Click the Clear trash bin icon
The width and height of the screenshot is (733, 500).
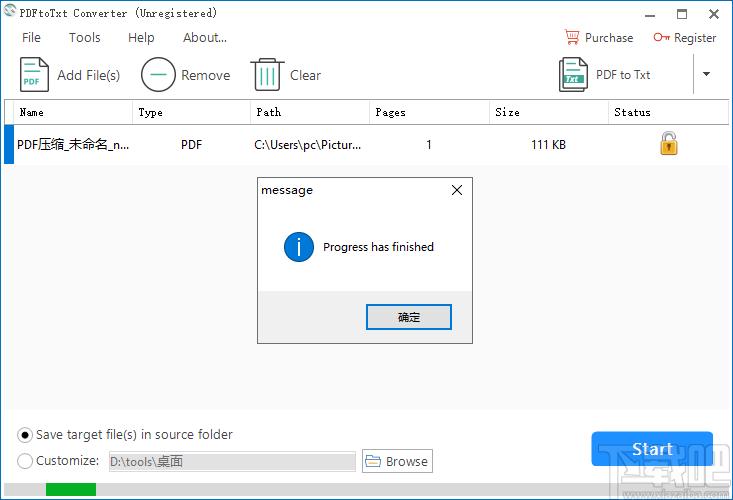coord(267,74)
